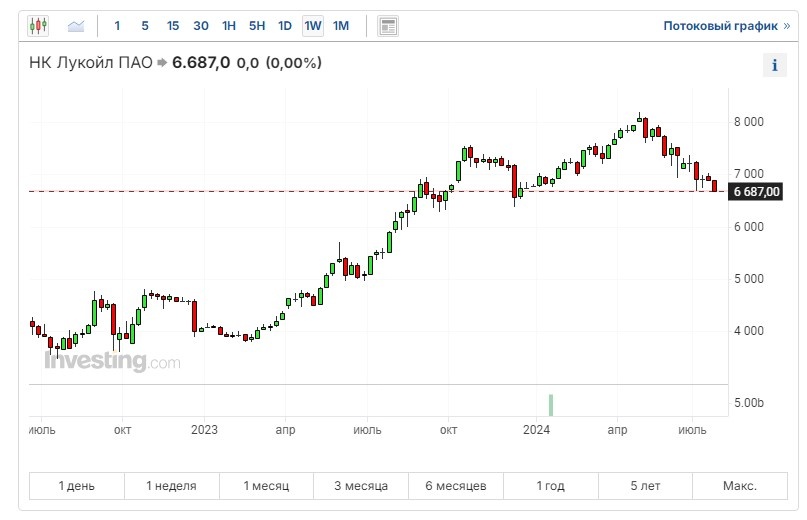Click the 6 687,00 current price label
Screen dimensions: 807x520
pyautogui.click(x=756, y=191)
